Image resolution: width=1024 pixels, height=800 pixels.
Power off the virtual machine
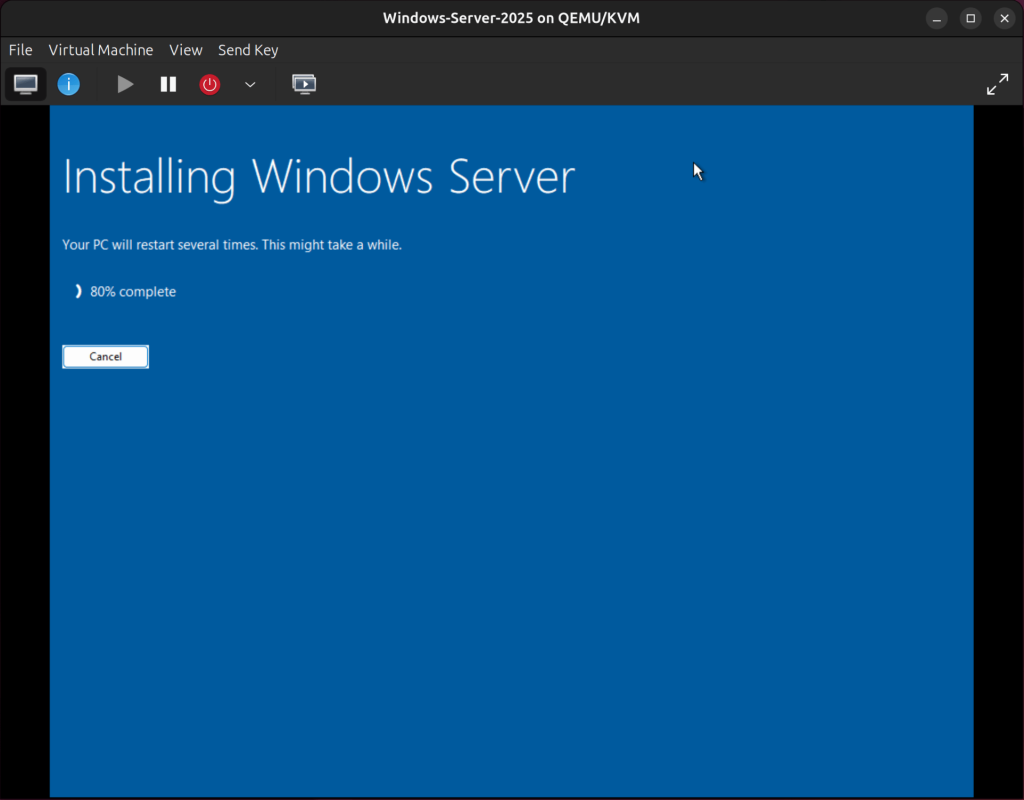pyautogui.click(x=209, y=84)
